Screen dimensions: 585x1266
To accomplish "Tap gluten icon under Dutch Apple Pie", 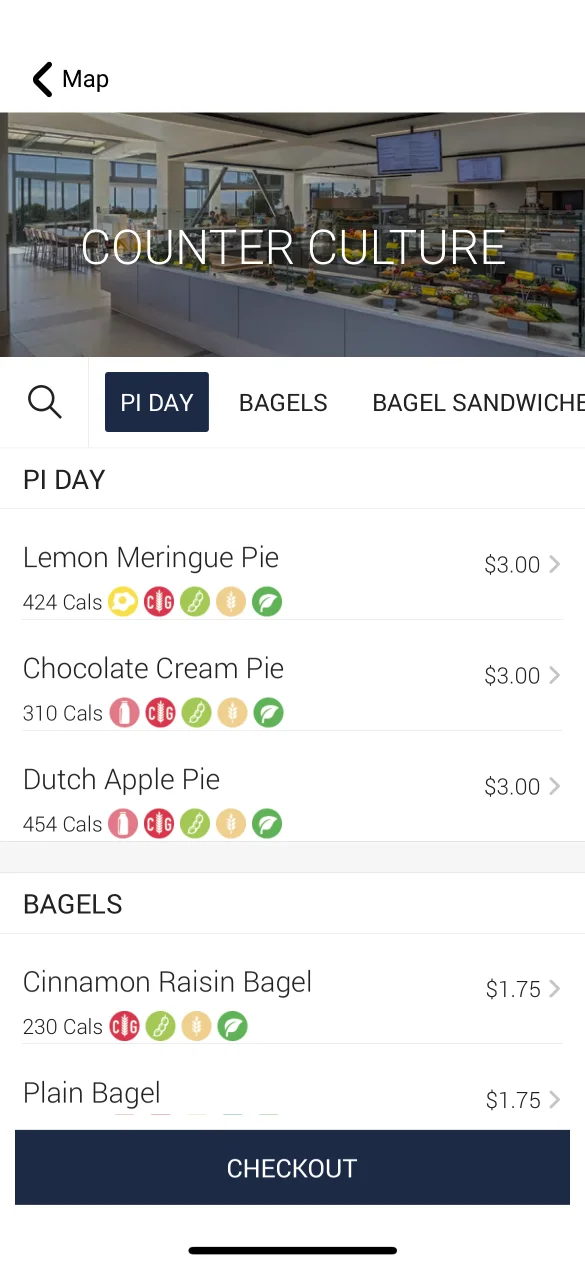I will [x=160, y=824].
